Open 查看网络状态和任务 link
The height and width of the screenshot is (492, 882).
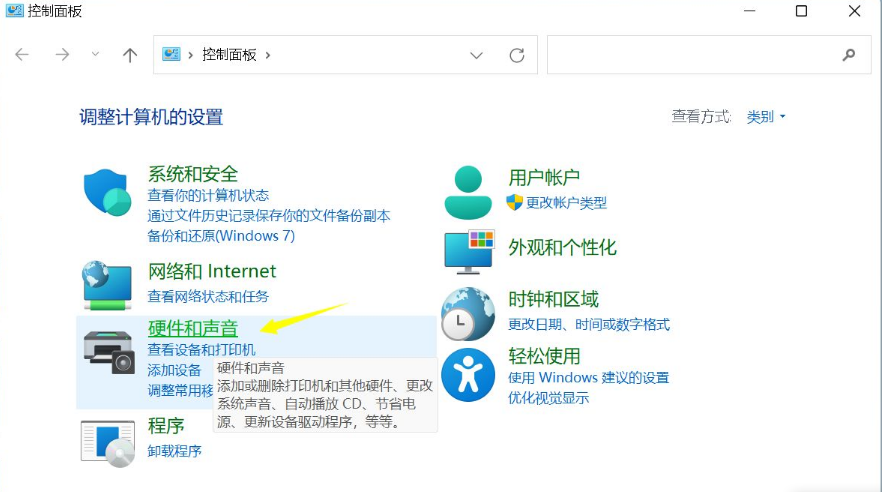click(x=208, y=296)
